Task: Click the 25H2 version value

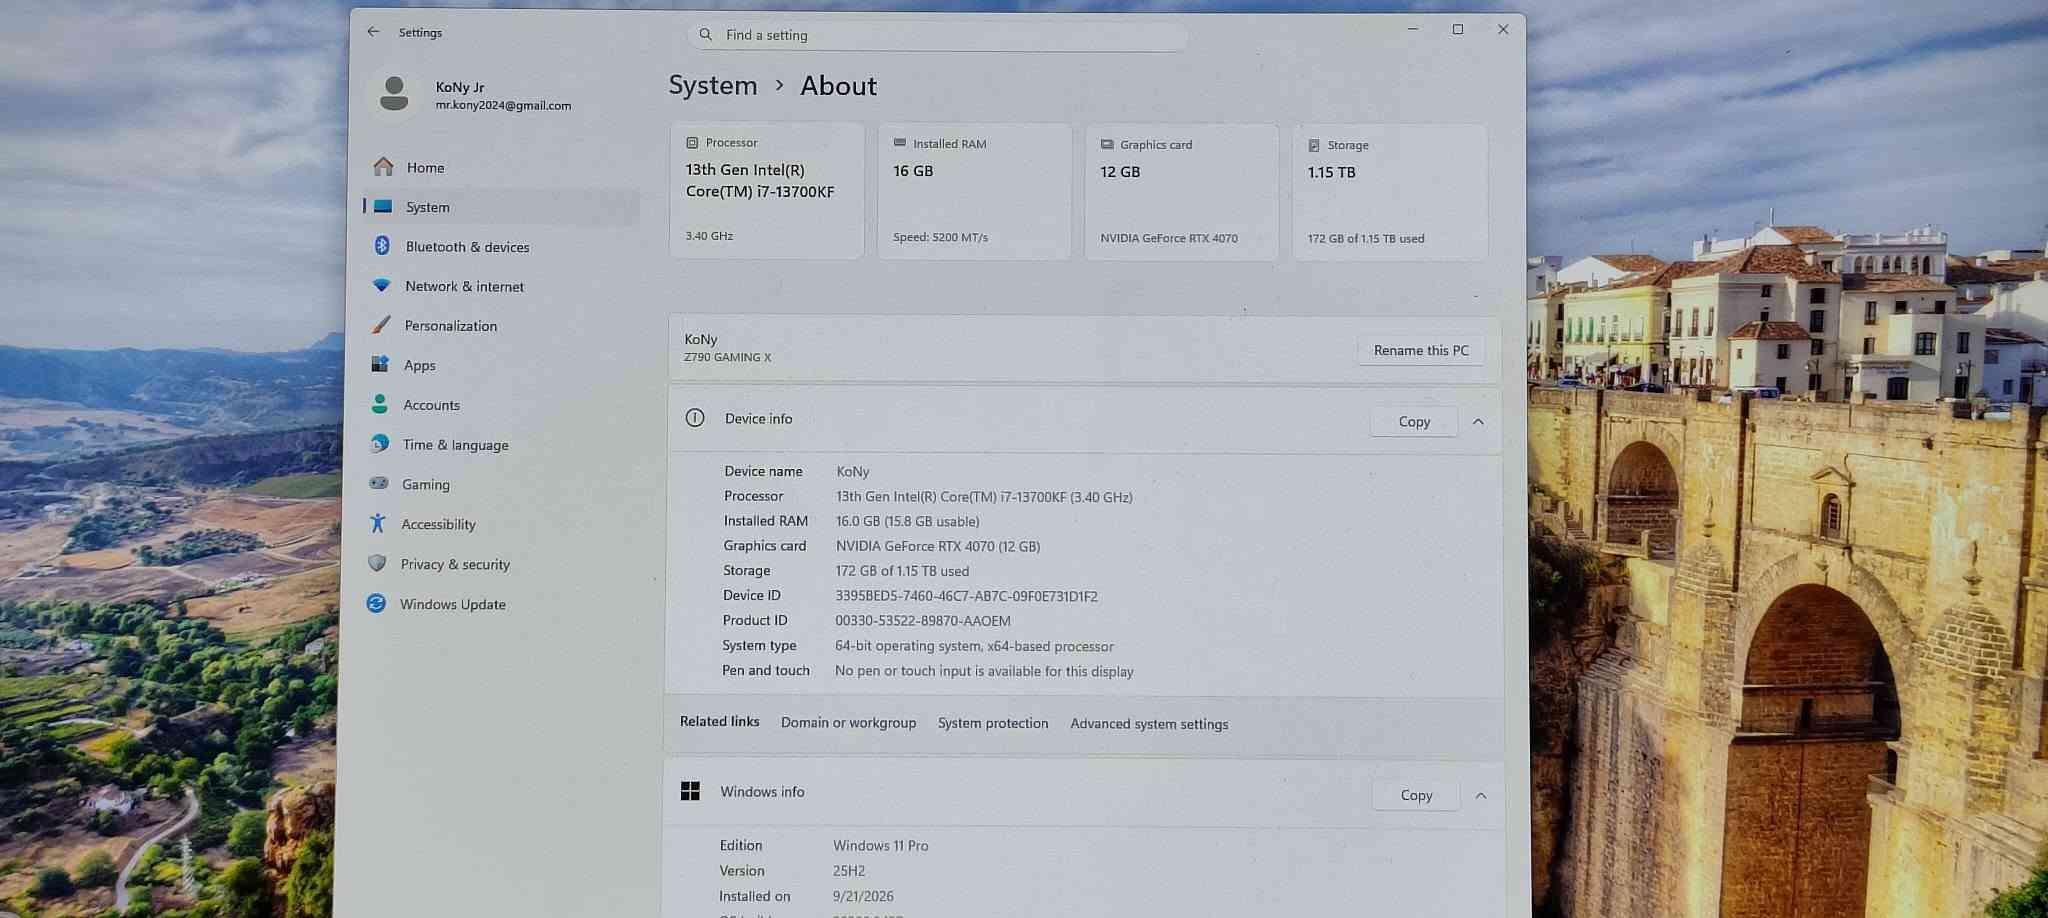Action: (849, 871)
